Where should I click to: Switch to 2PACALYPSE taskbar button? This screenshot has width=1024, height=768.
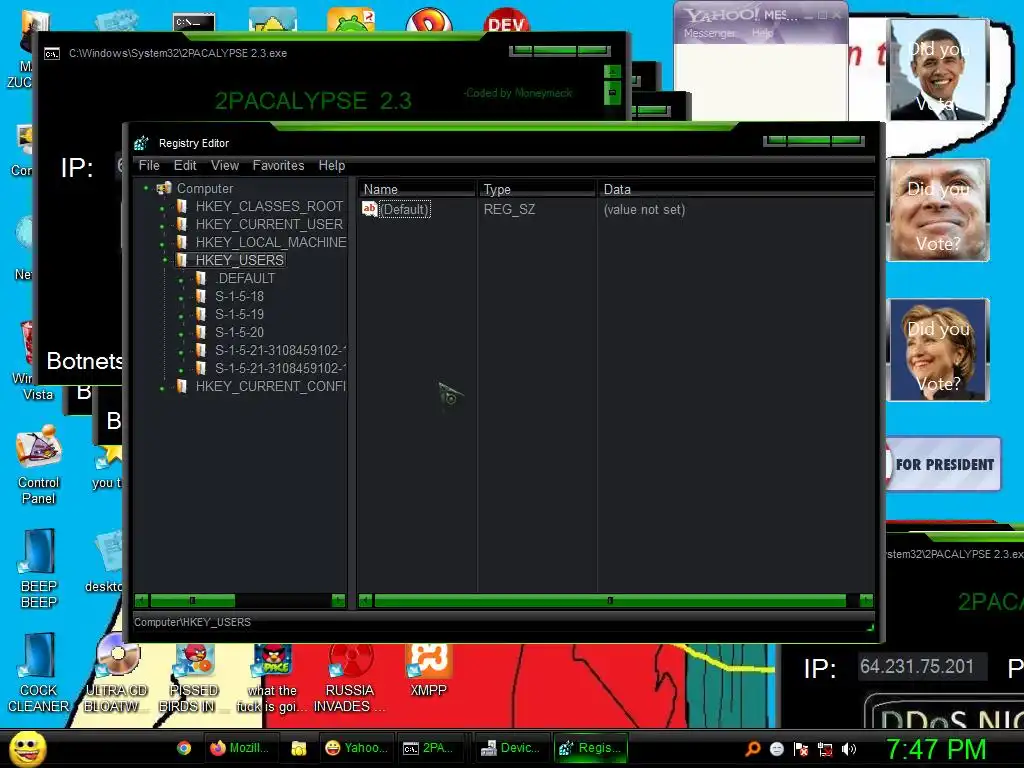tap(434, 748)
